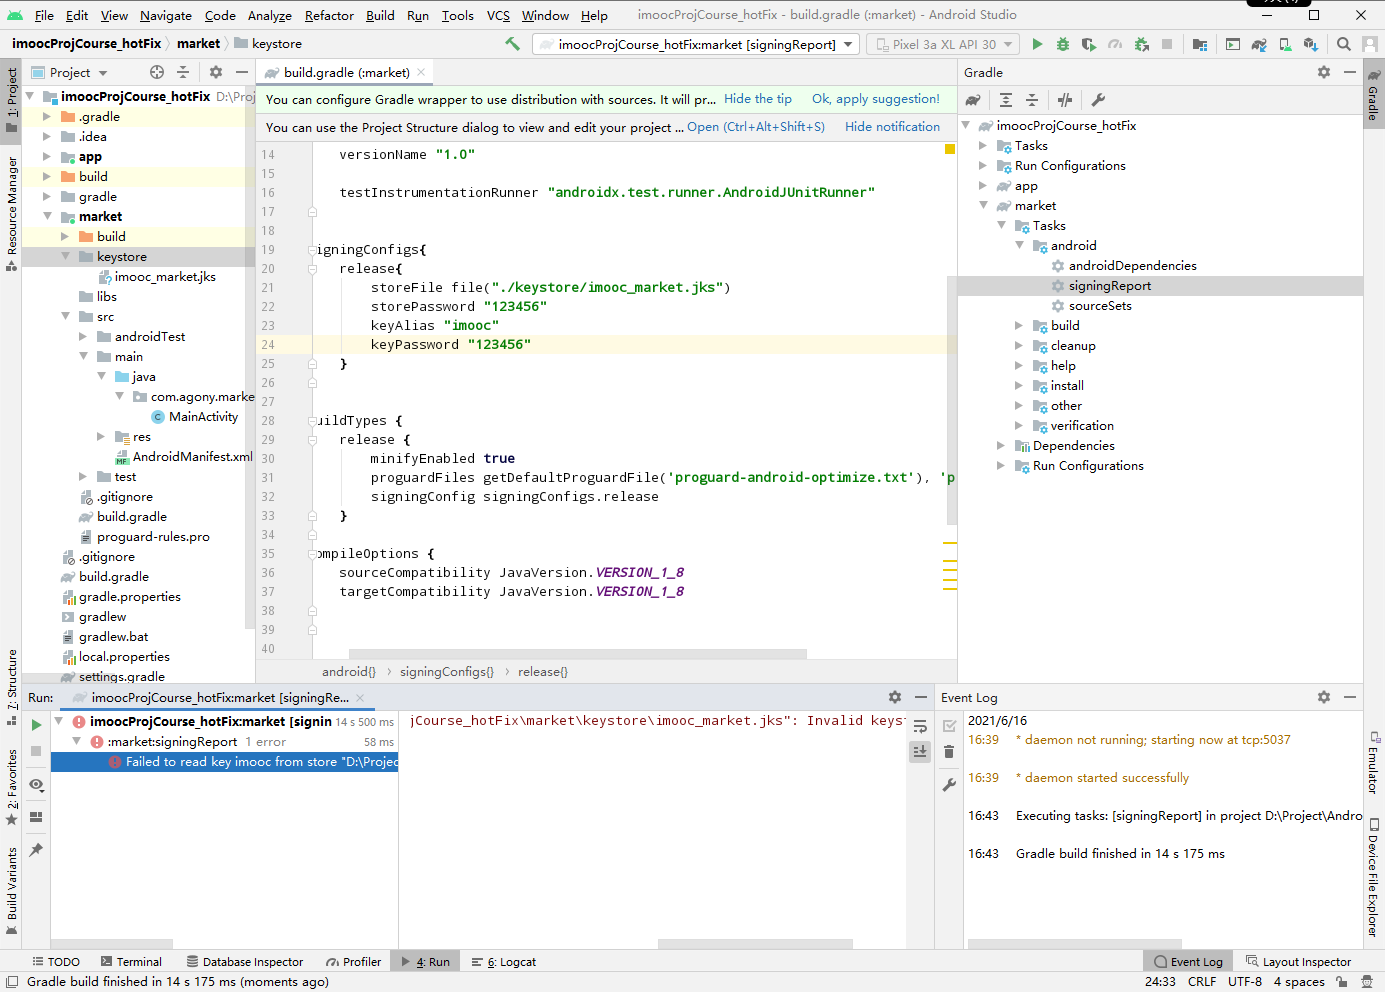Pin the Run tab
Viewport: 1385px width, 992px height.
point(36,850)
